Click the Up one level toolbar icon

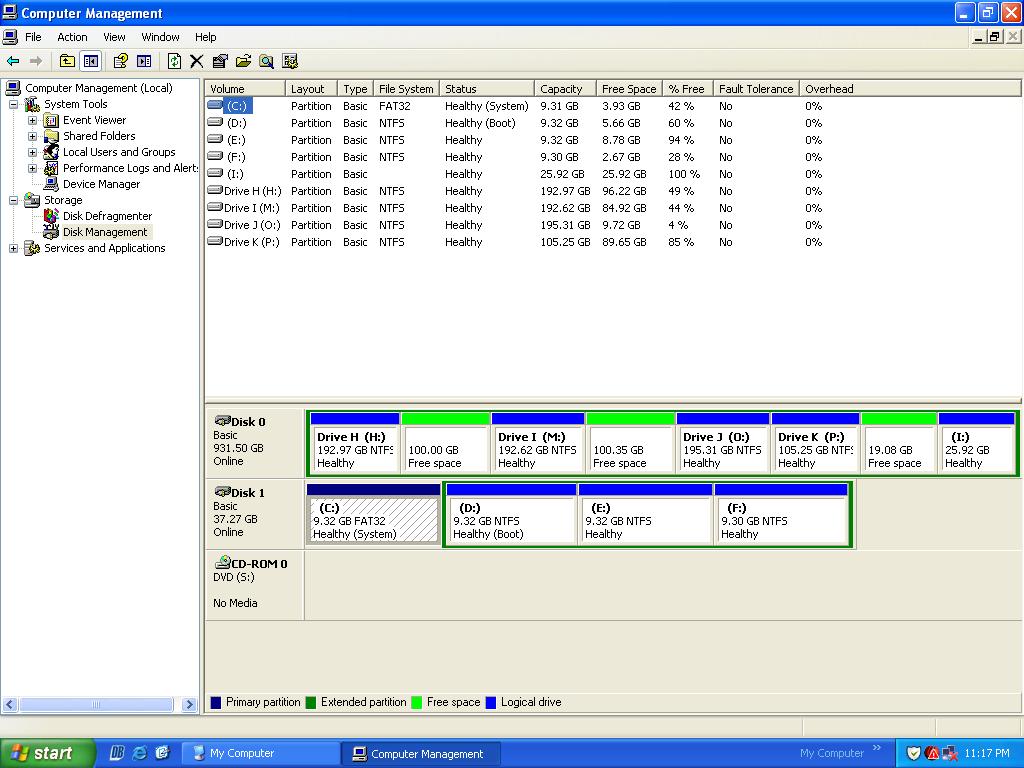click(67, 59)
